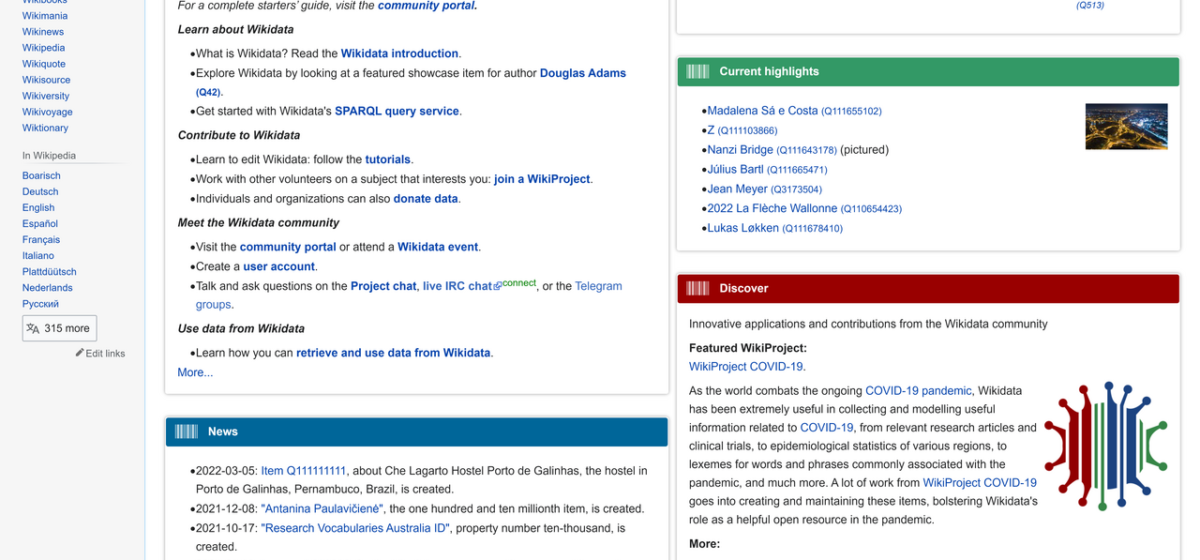1200x560 pixels.
Task: Select Nederlands language link
Action: [47, 288]
